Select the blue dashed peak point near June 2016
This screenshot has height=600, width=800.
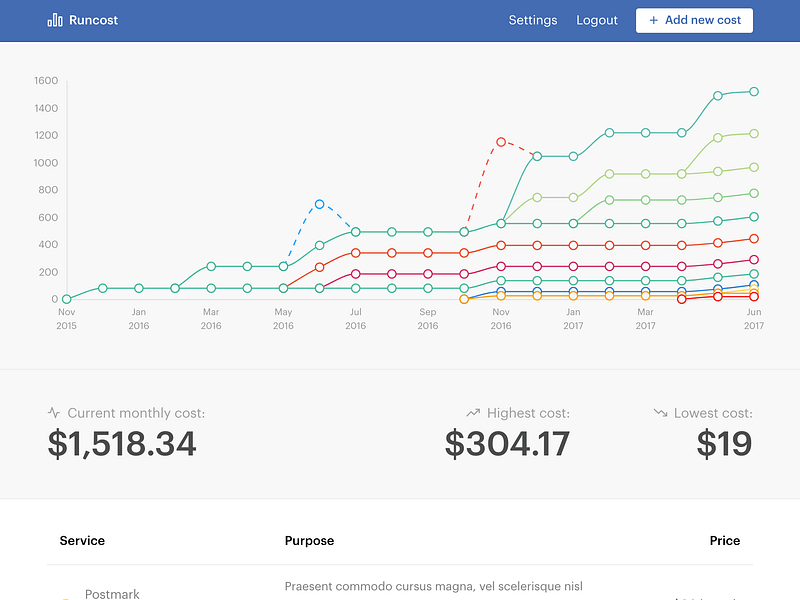[x=319, y=204]
